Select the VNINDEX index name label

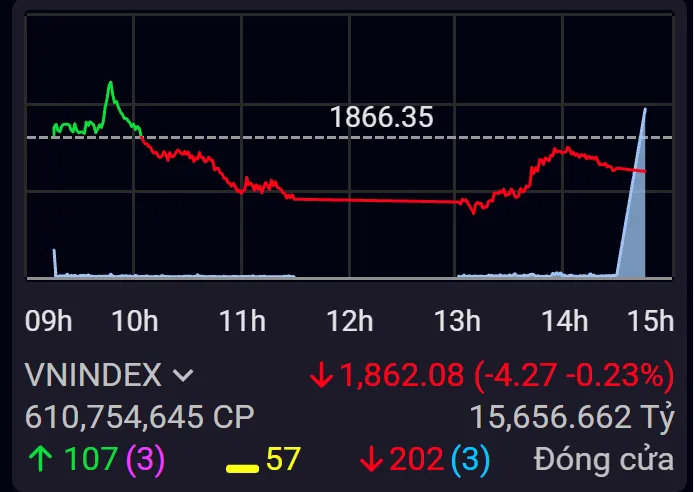pyautogui.click(x=93, y=375)
